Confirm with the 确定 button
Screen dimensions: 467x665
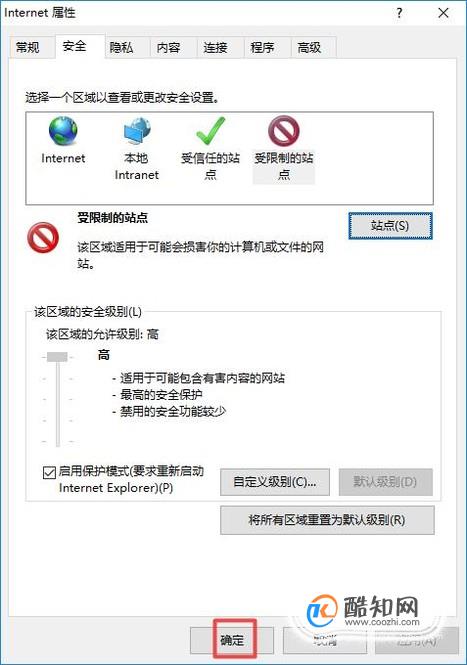(x=232, y=640)
